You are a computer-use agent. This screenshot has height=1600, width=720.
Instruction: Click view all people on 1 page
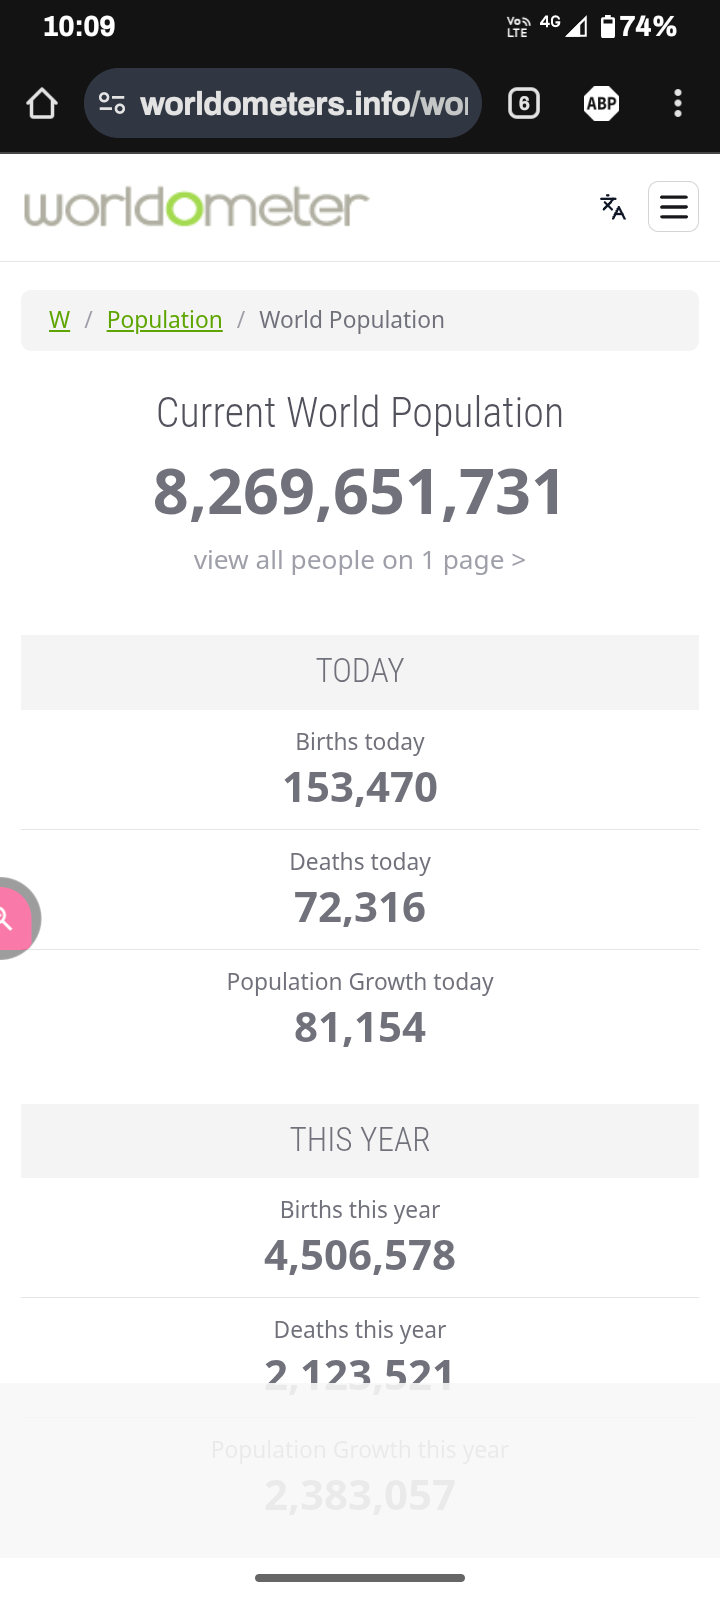[359, 560]
